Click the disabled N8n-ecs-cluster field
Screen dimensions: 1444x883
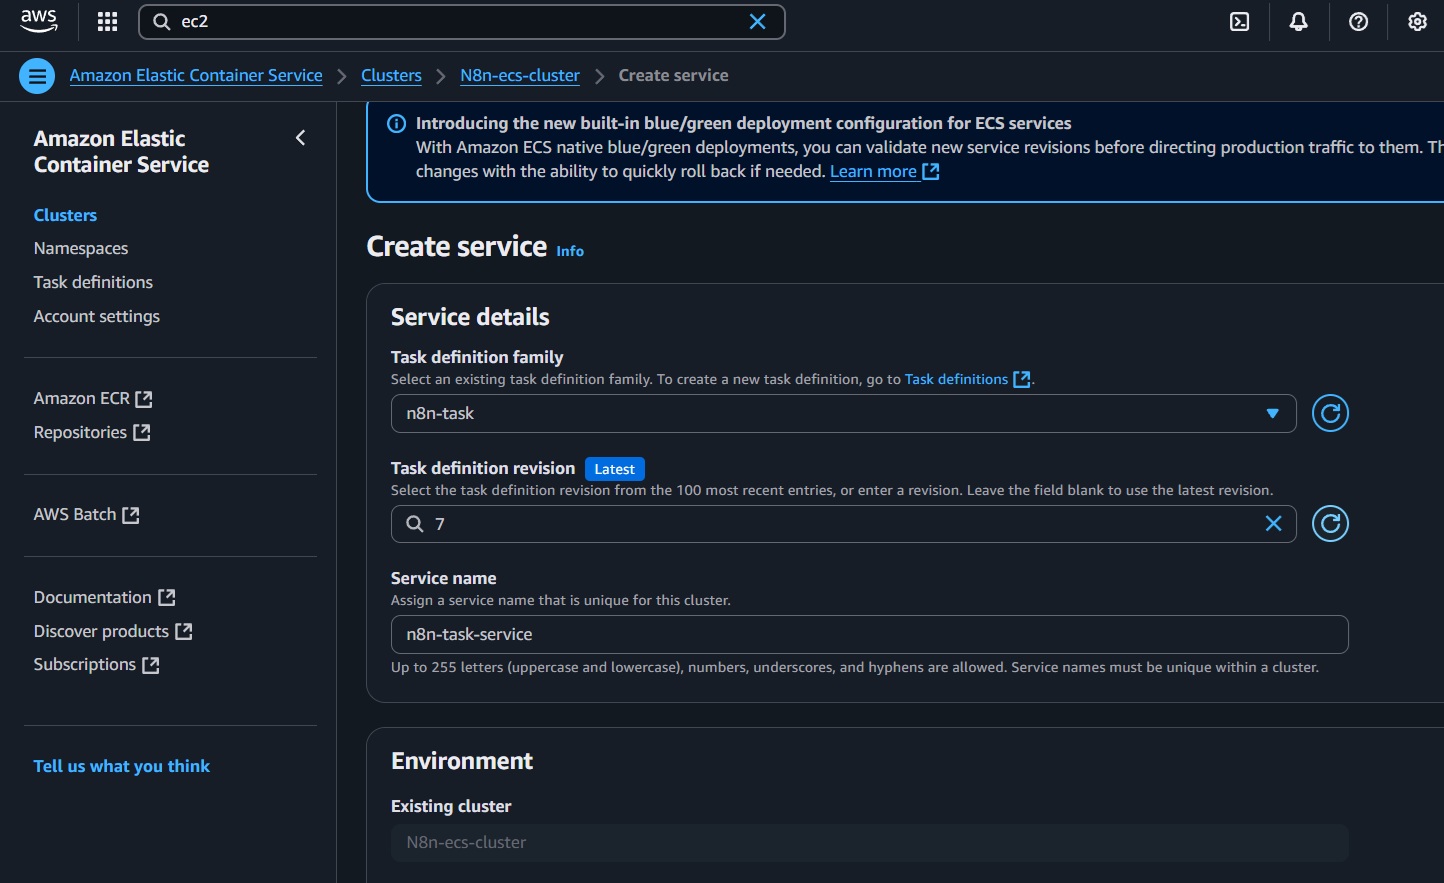[x=869, y=843]
